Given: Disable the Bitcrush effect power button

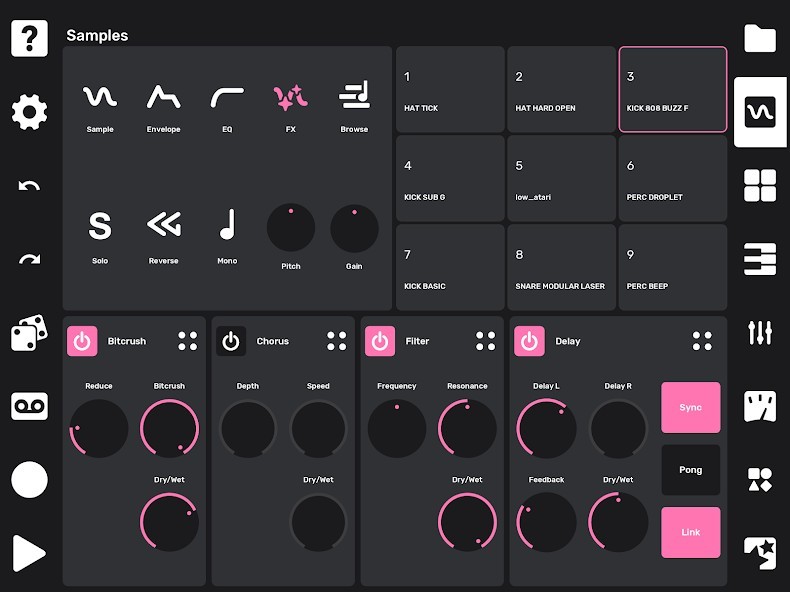Looking at the screenshot, I should coord(82,341).
